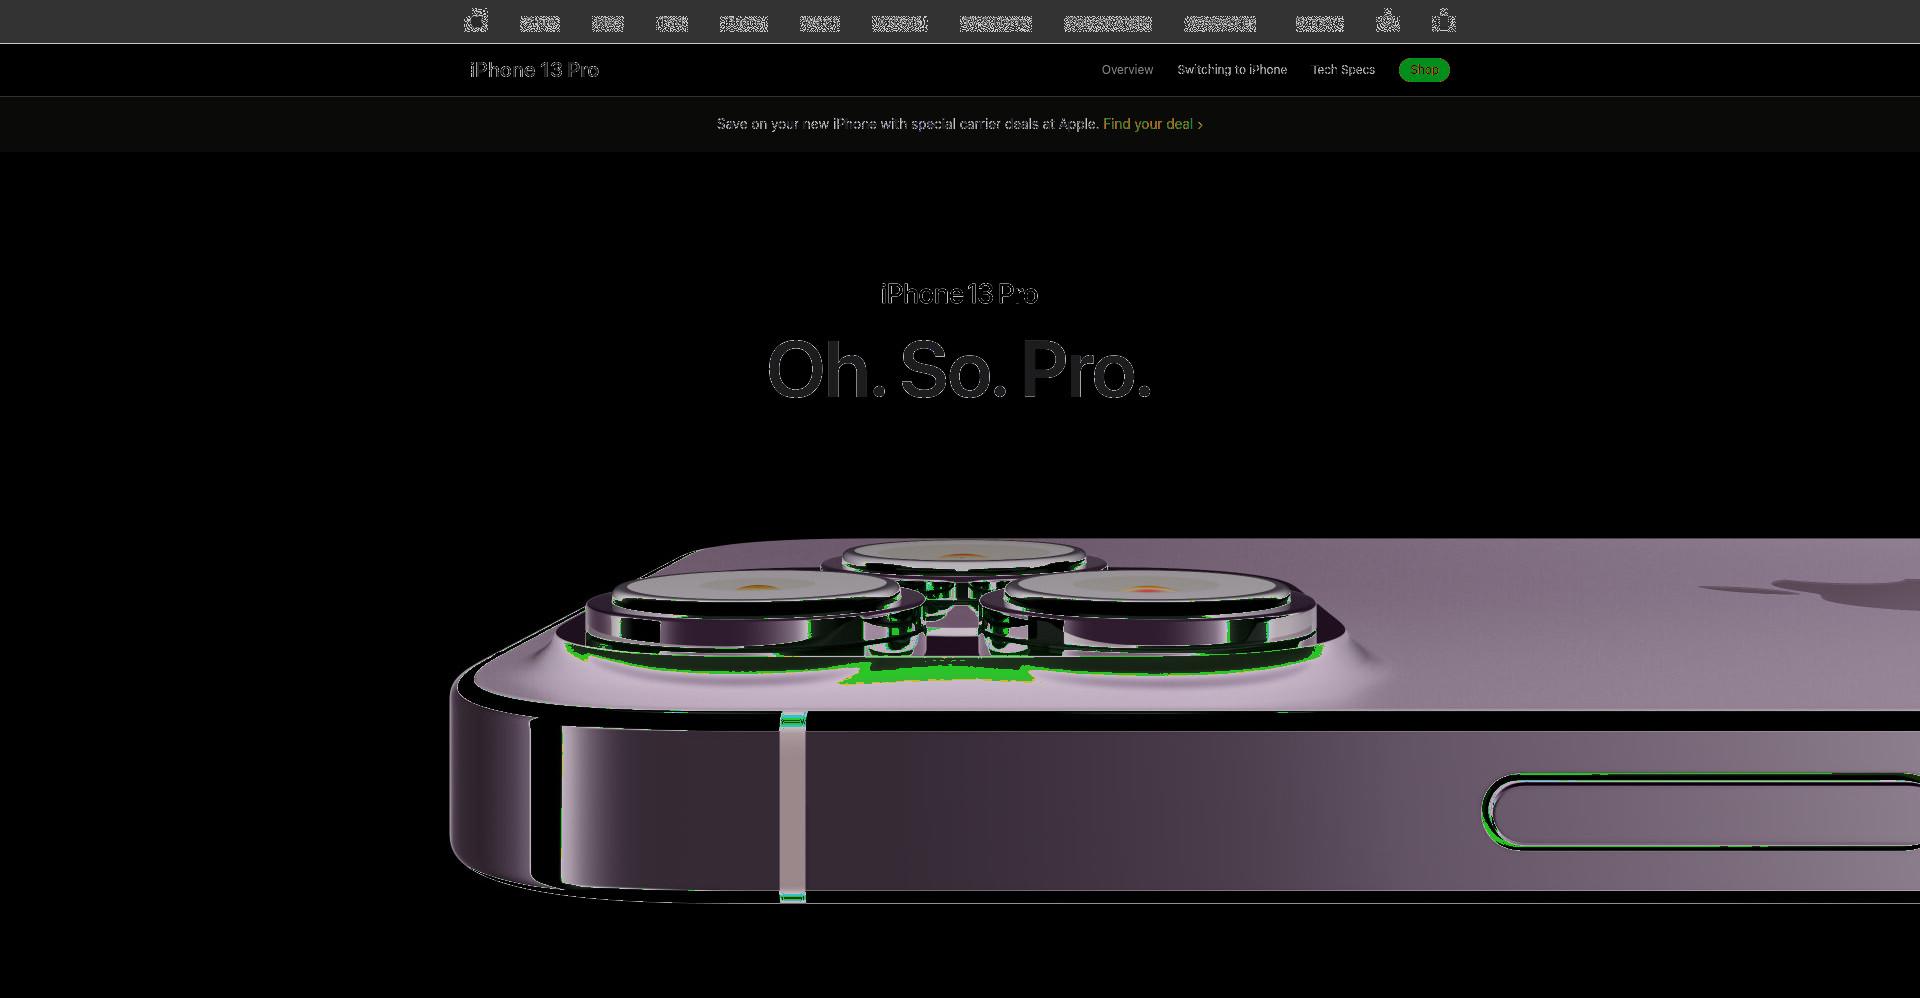Click the Apple logo in the top navigation
Viewport: 1920px width, 998px height.
pyautogui.click(x=476, y=21)
